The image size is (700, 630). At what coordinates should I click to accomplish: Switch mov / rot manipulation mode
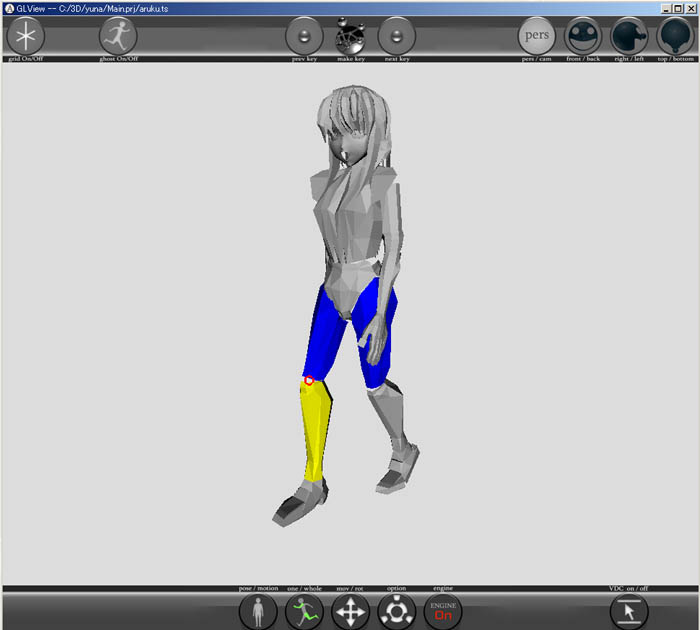(x=350, y=611)
